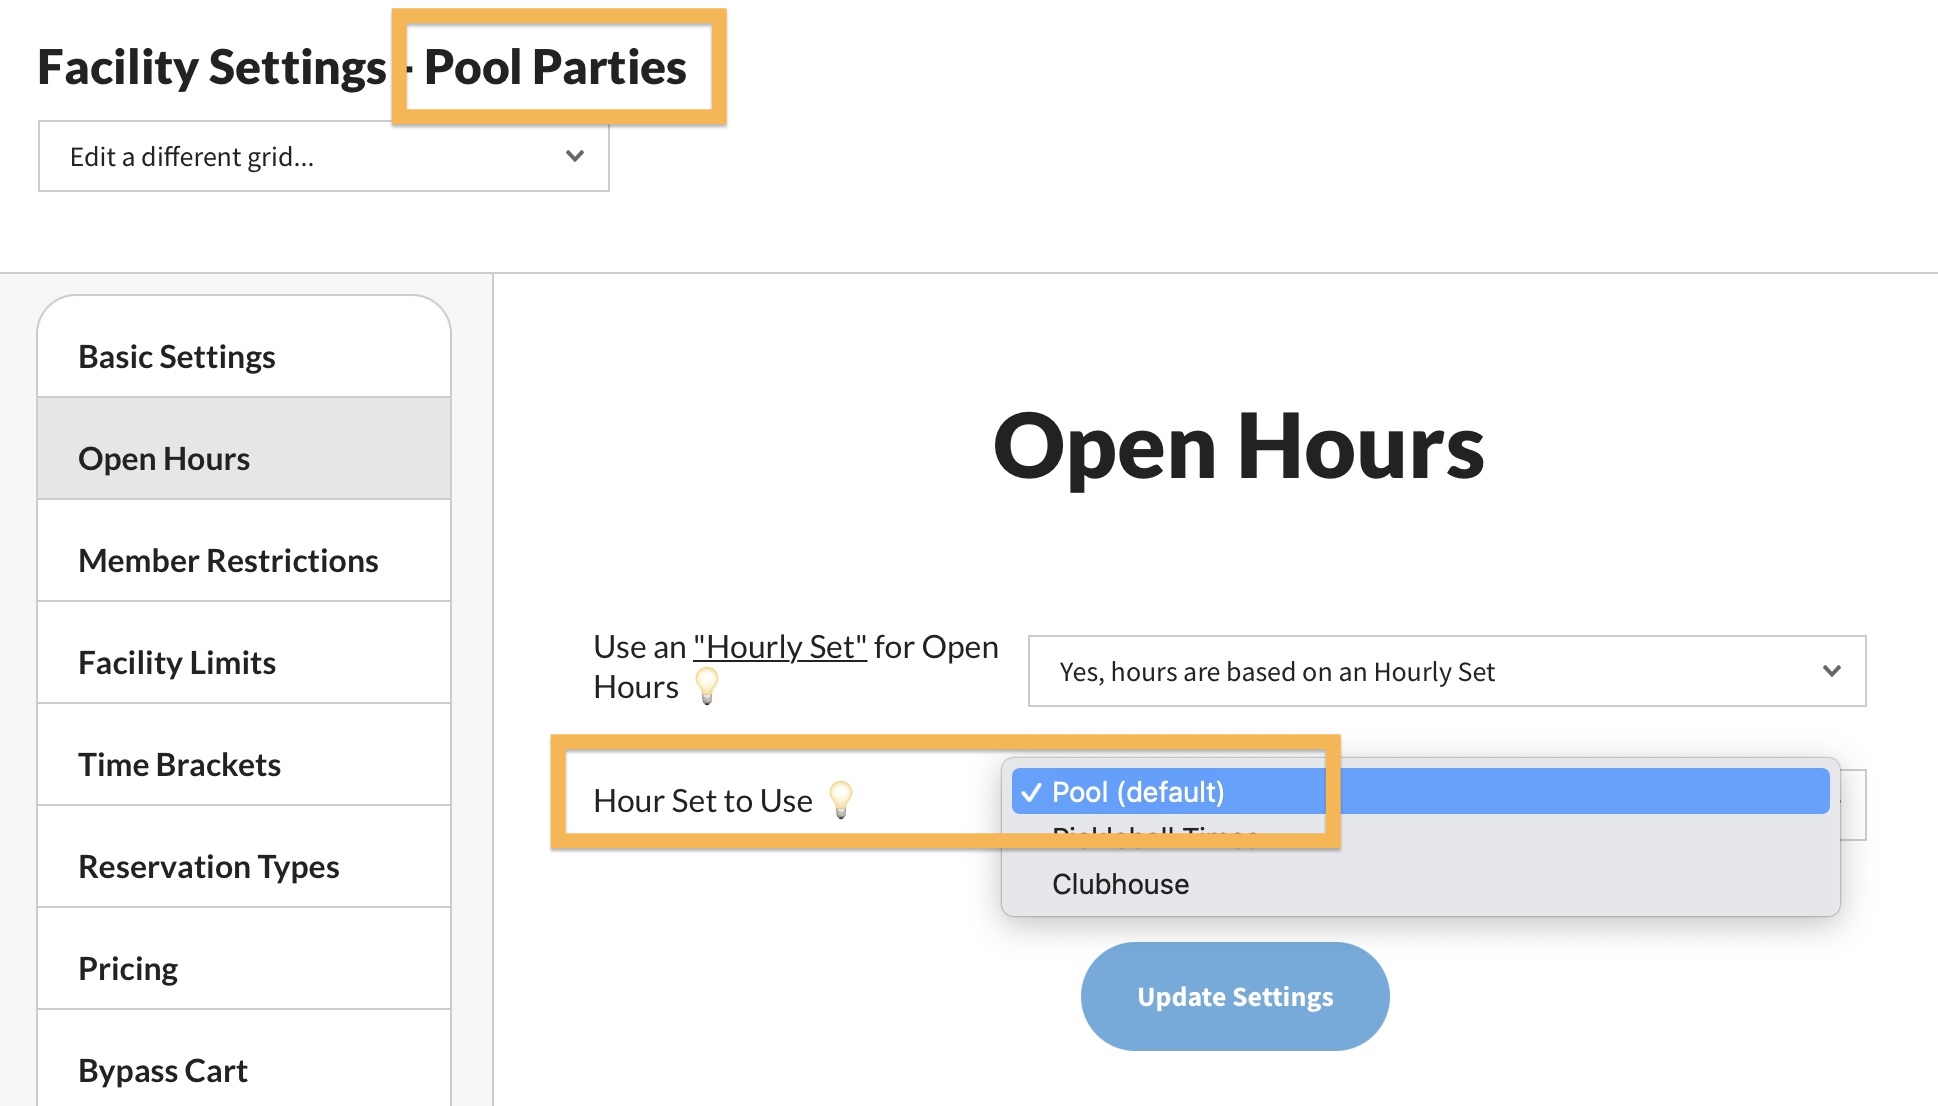Click the Hour Set to Use label
The width and height of the screenshot is (1938, 1106).
[x=702, y=801]
